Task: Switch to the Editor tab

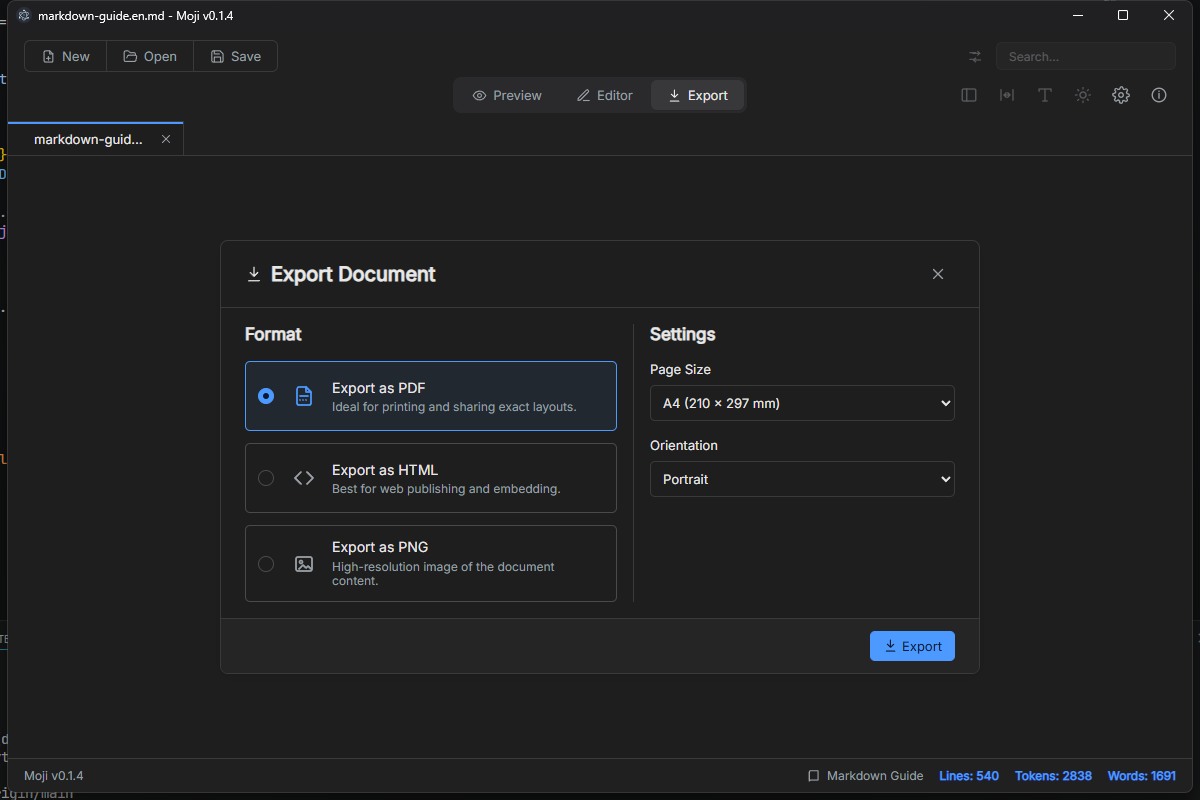Action: (605, 95)
